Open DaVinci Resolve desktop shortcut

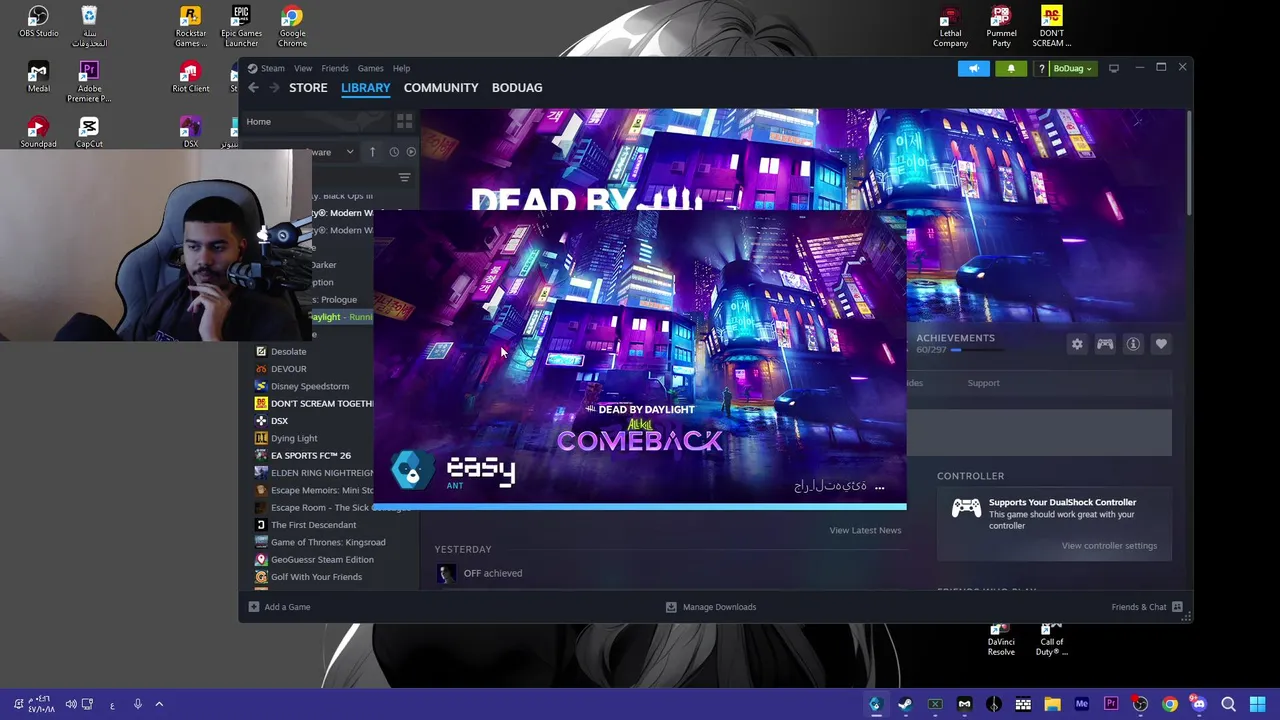pyautogui.click(x=1001, y=639)
